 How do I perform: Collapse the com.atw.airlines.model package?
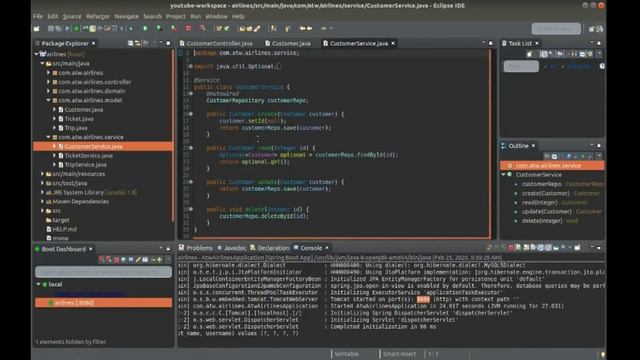tap(48, 100)
